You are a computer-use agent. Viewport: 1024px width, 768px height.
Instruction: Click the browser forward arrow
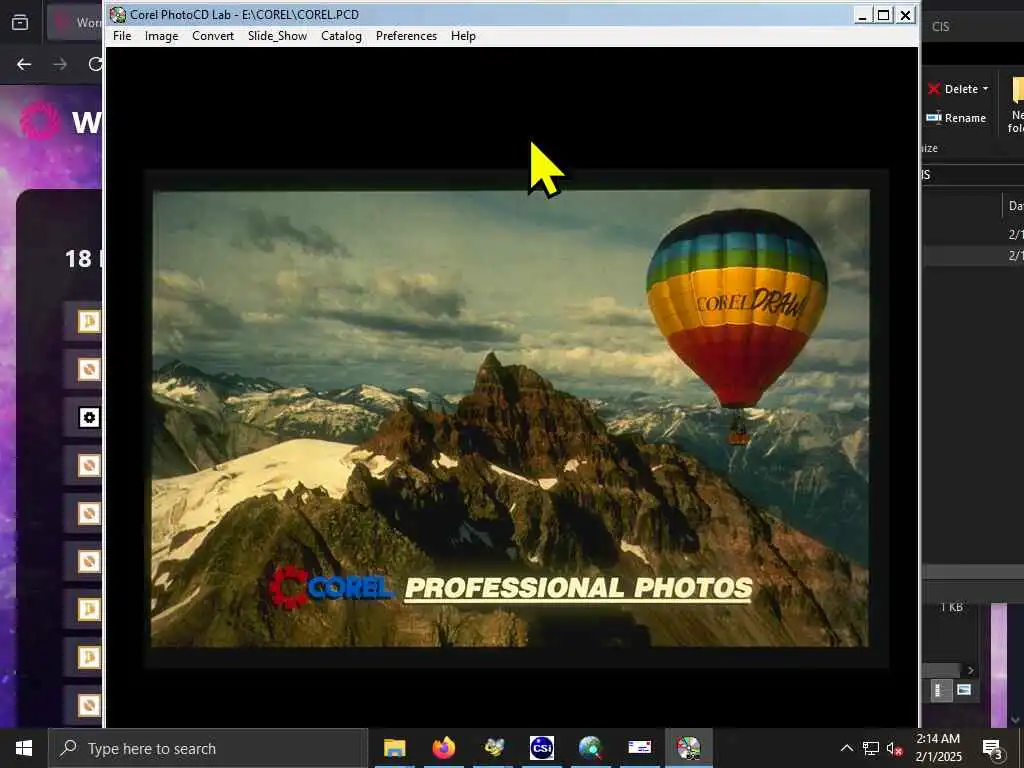coord(60,64)
